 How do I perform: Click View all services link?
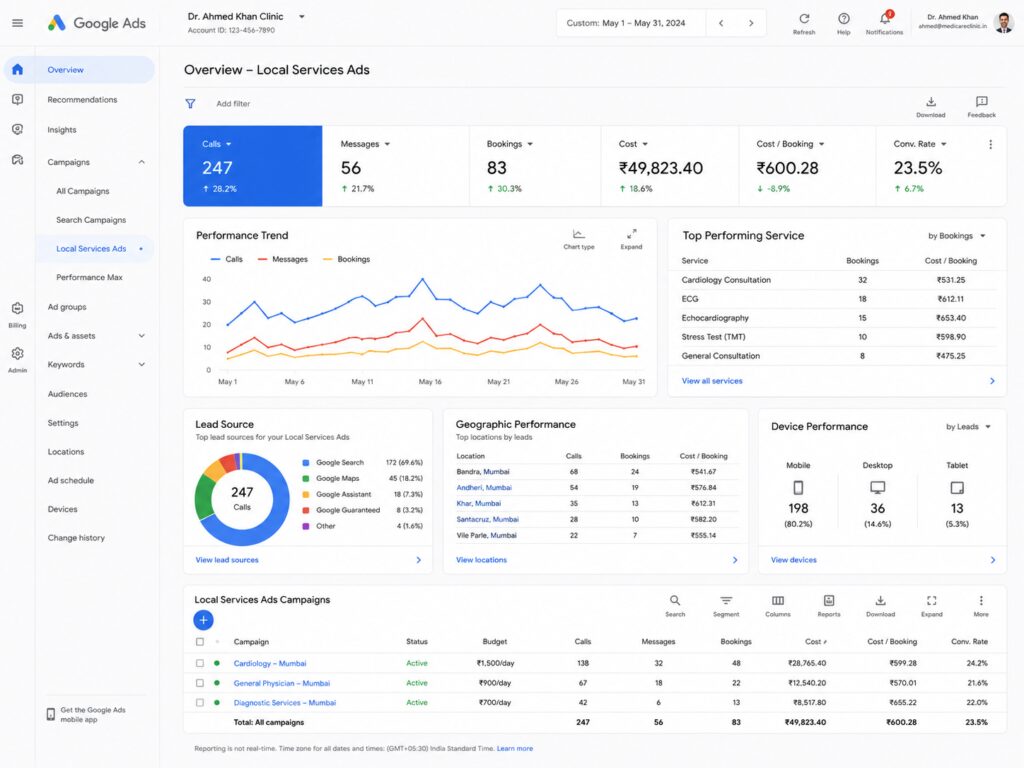coord(712,381)
